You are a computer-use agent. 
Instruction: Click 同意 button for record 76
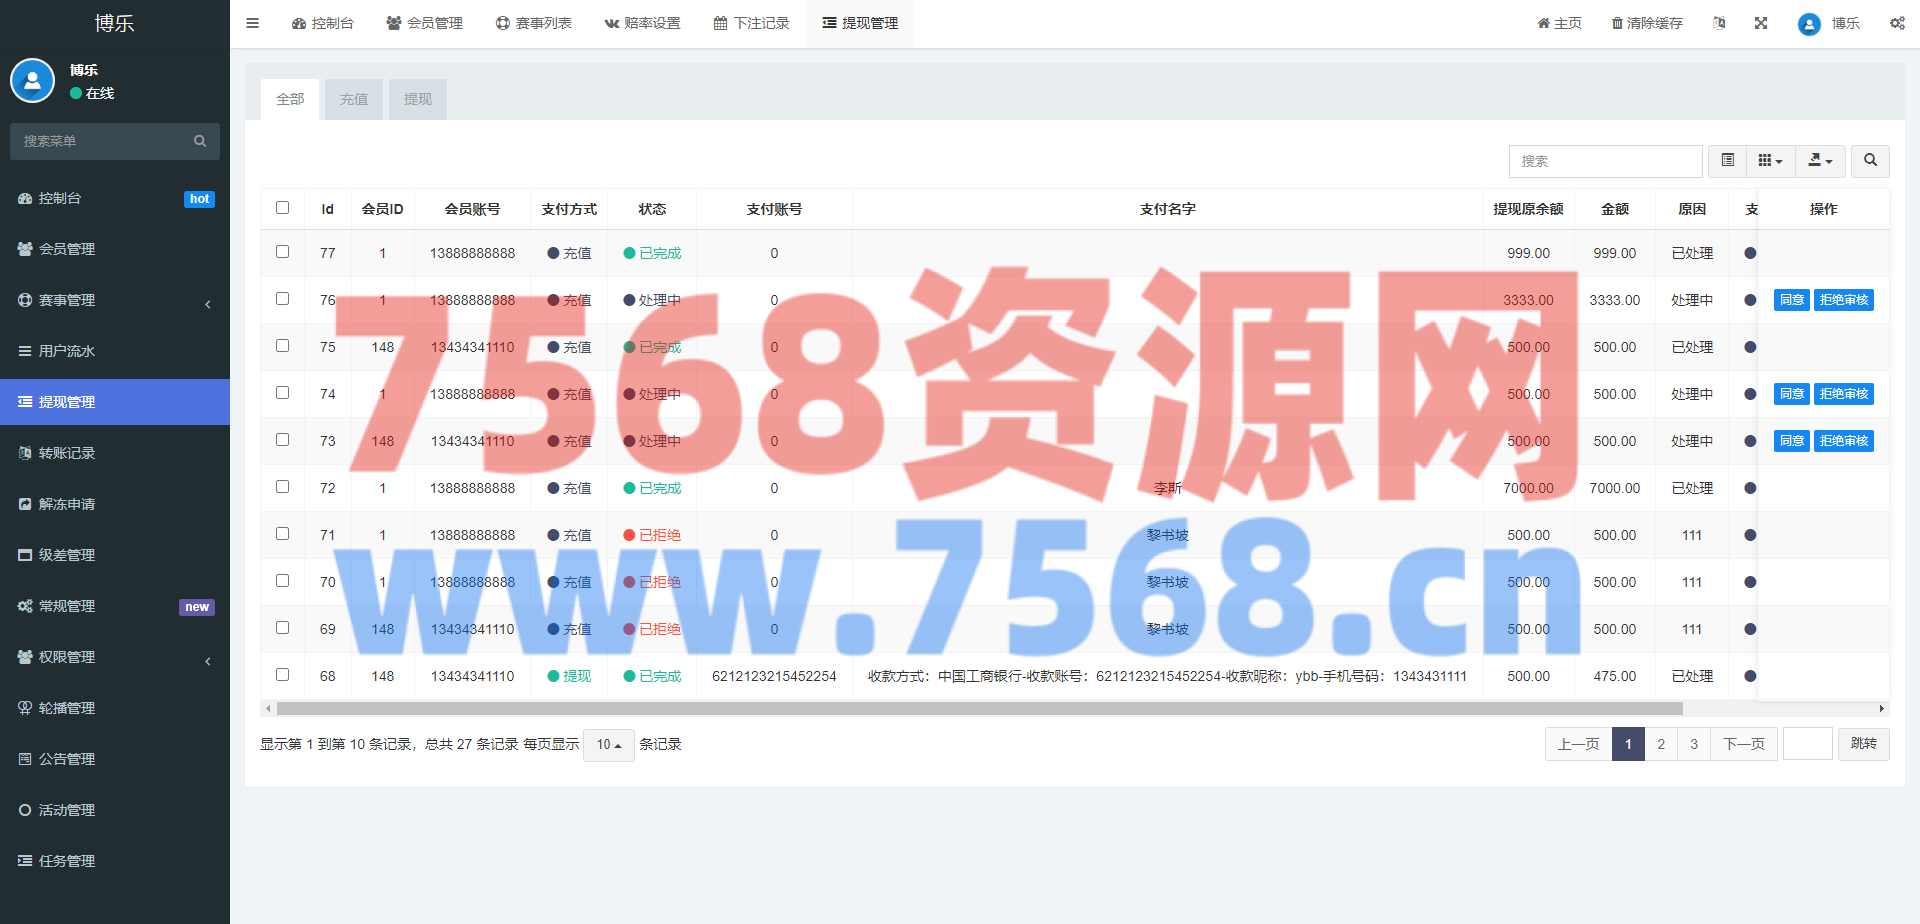click(1791, 300)
